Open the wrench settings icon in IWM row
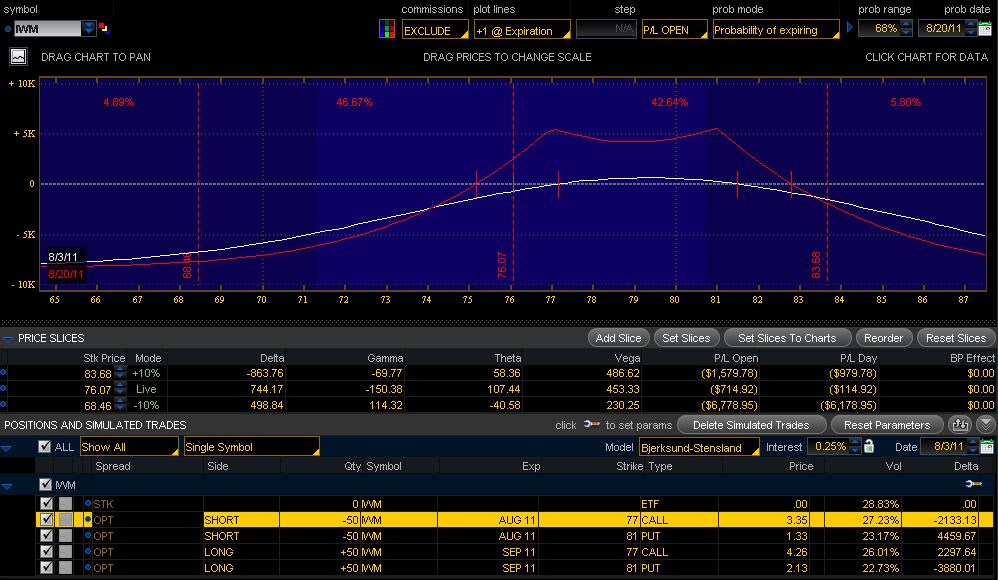This screenshot has height=580, width=998. pyautogui.click(x=973, y=485)
